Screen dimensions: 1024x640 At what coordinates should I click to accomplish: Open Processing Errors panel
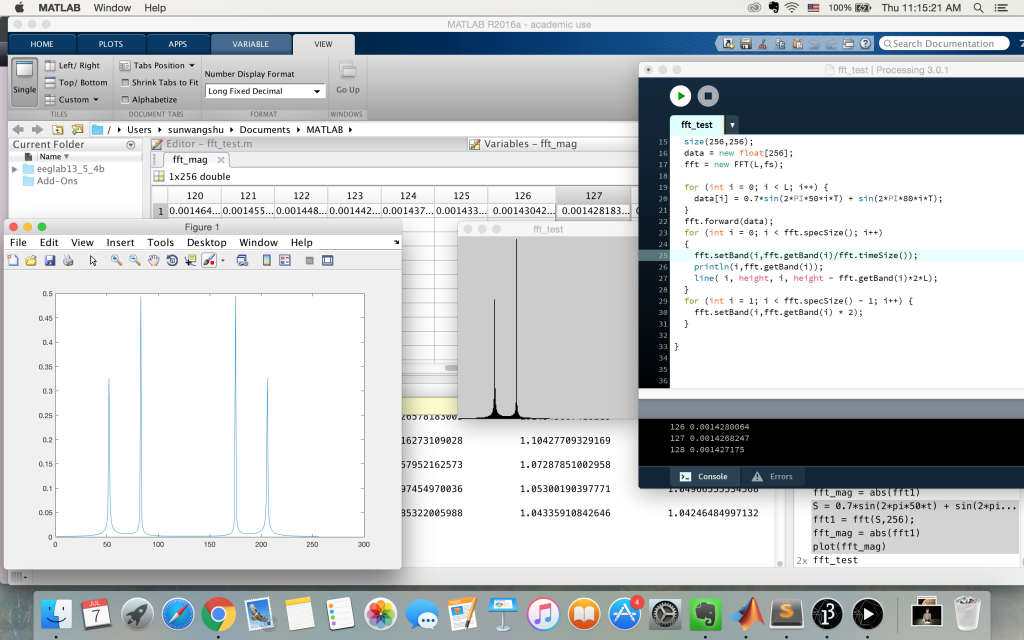(x=772, y=476)
